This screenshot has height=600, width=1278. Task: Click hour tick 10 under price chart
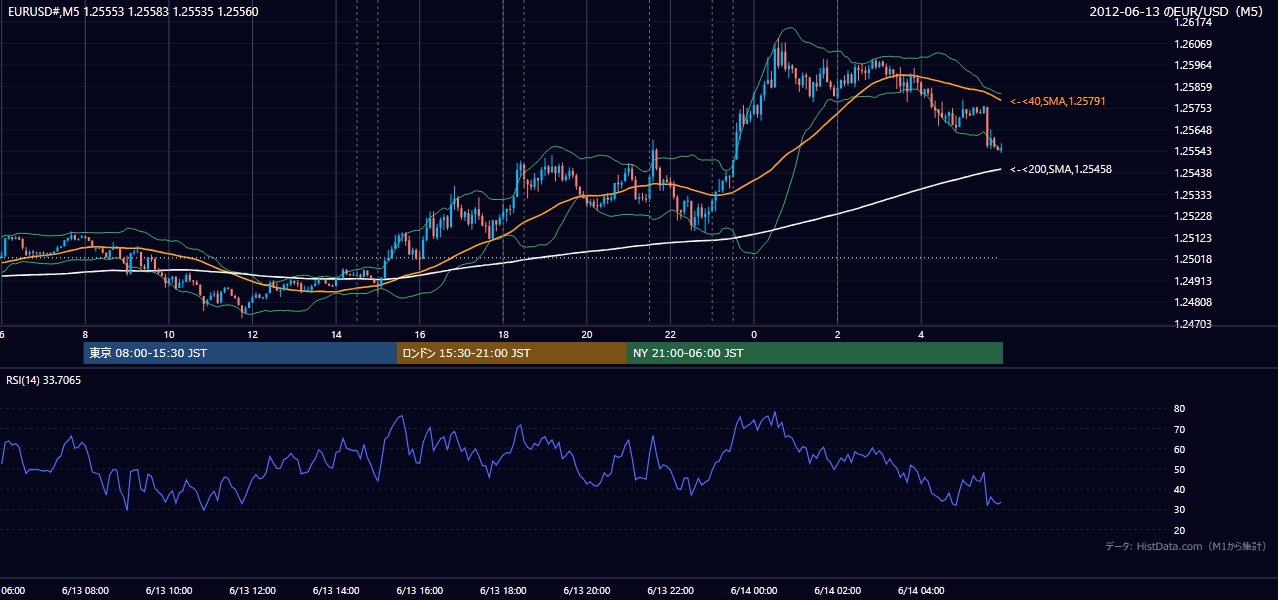(169, 334)
